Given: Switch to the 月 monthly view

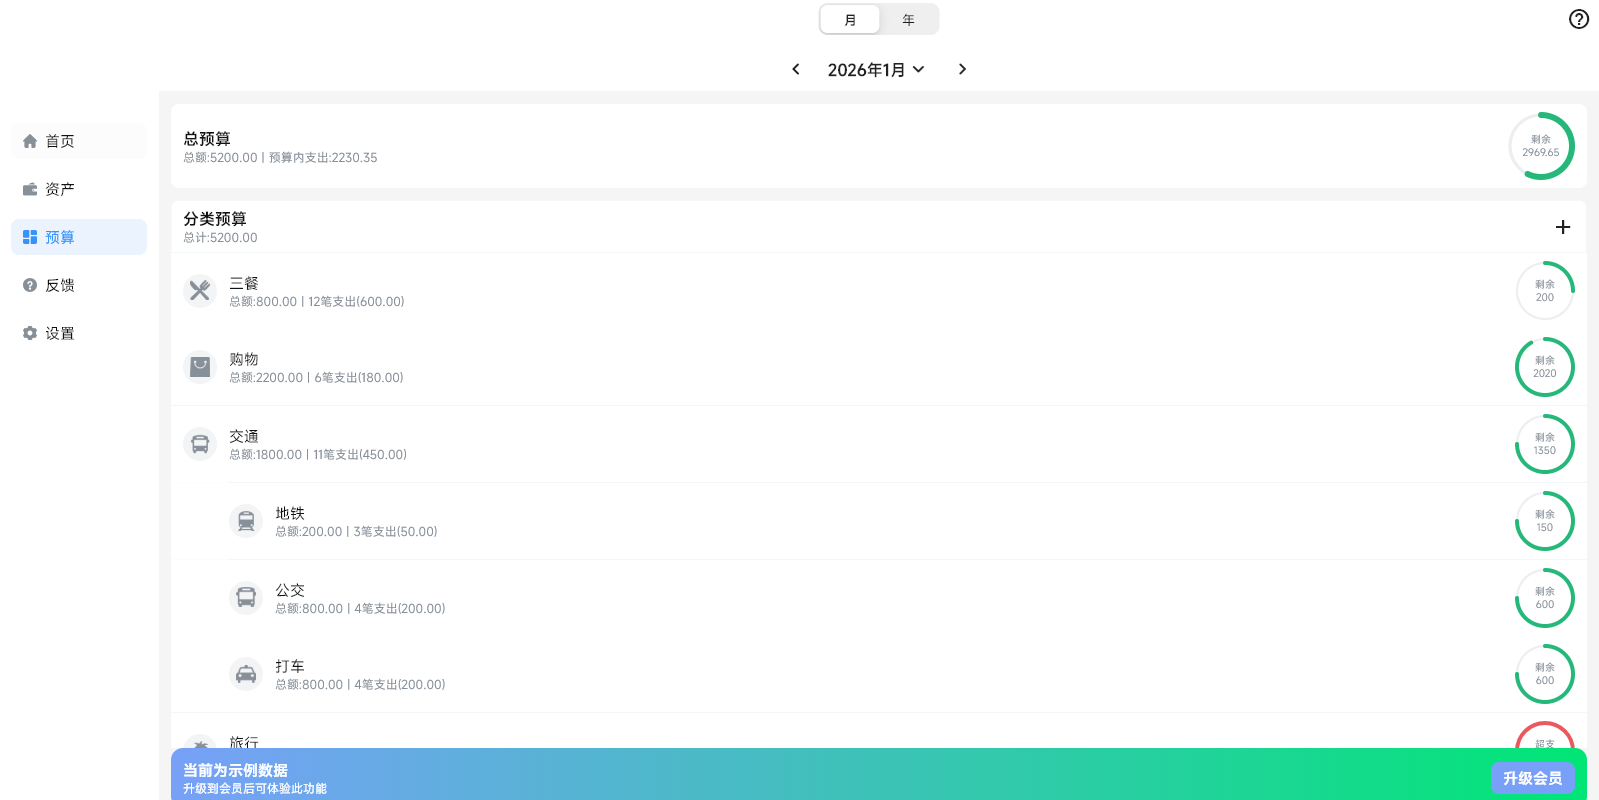Looking at the screenshot, I should pyautogui.click(x=850, y=20).
